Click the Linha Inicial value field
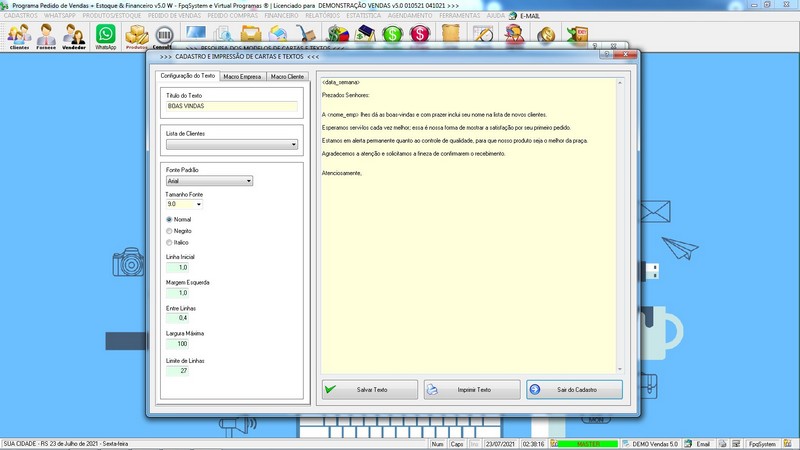 tap(178, 267)
